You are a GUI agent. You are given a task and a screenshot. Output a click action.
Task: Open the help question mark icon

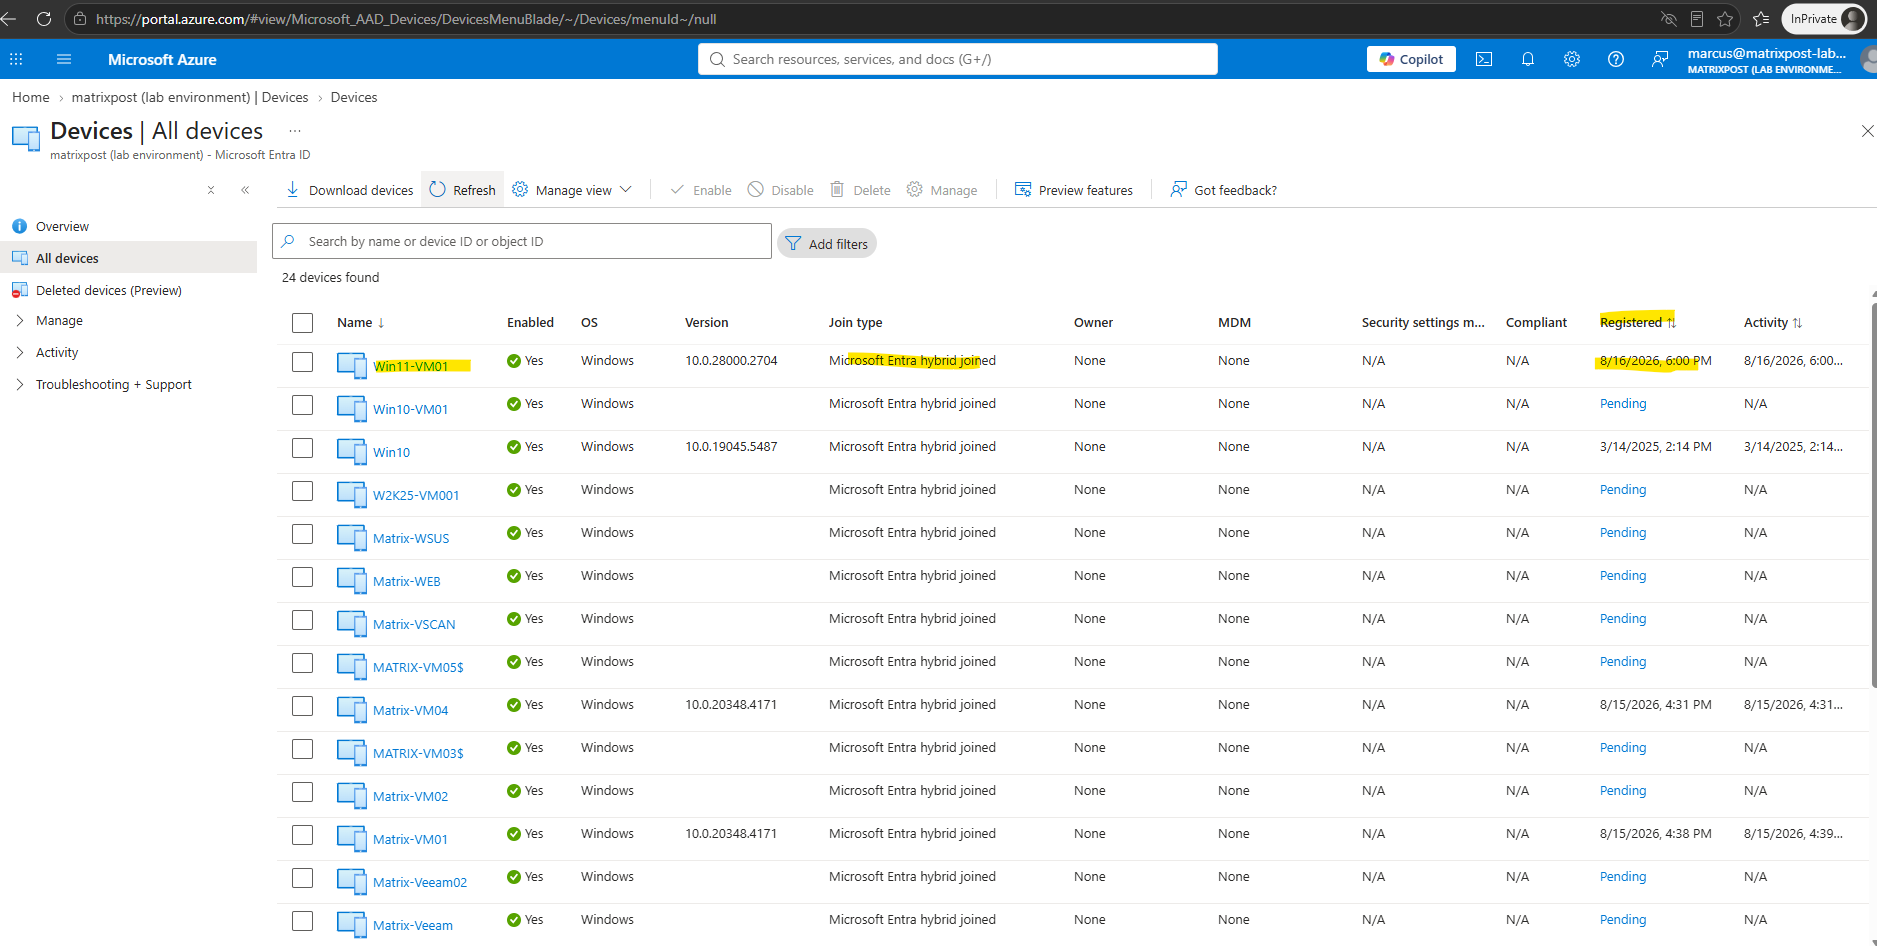1616,59
